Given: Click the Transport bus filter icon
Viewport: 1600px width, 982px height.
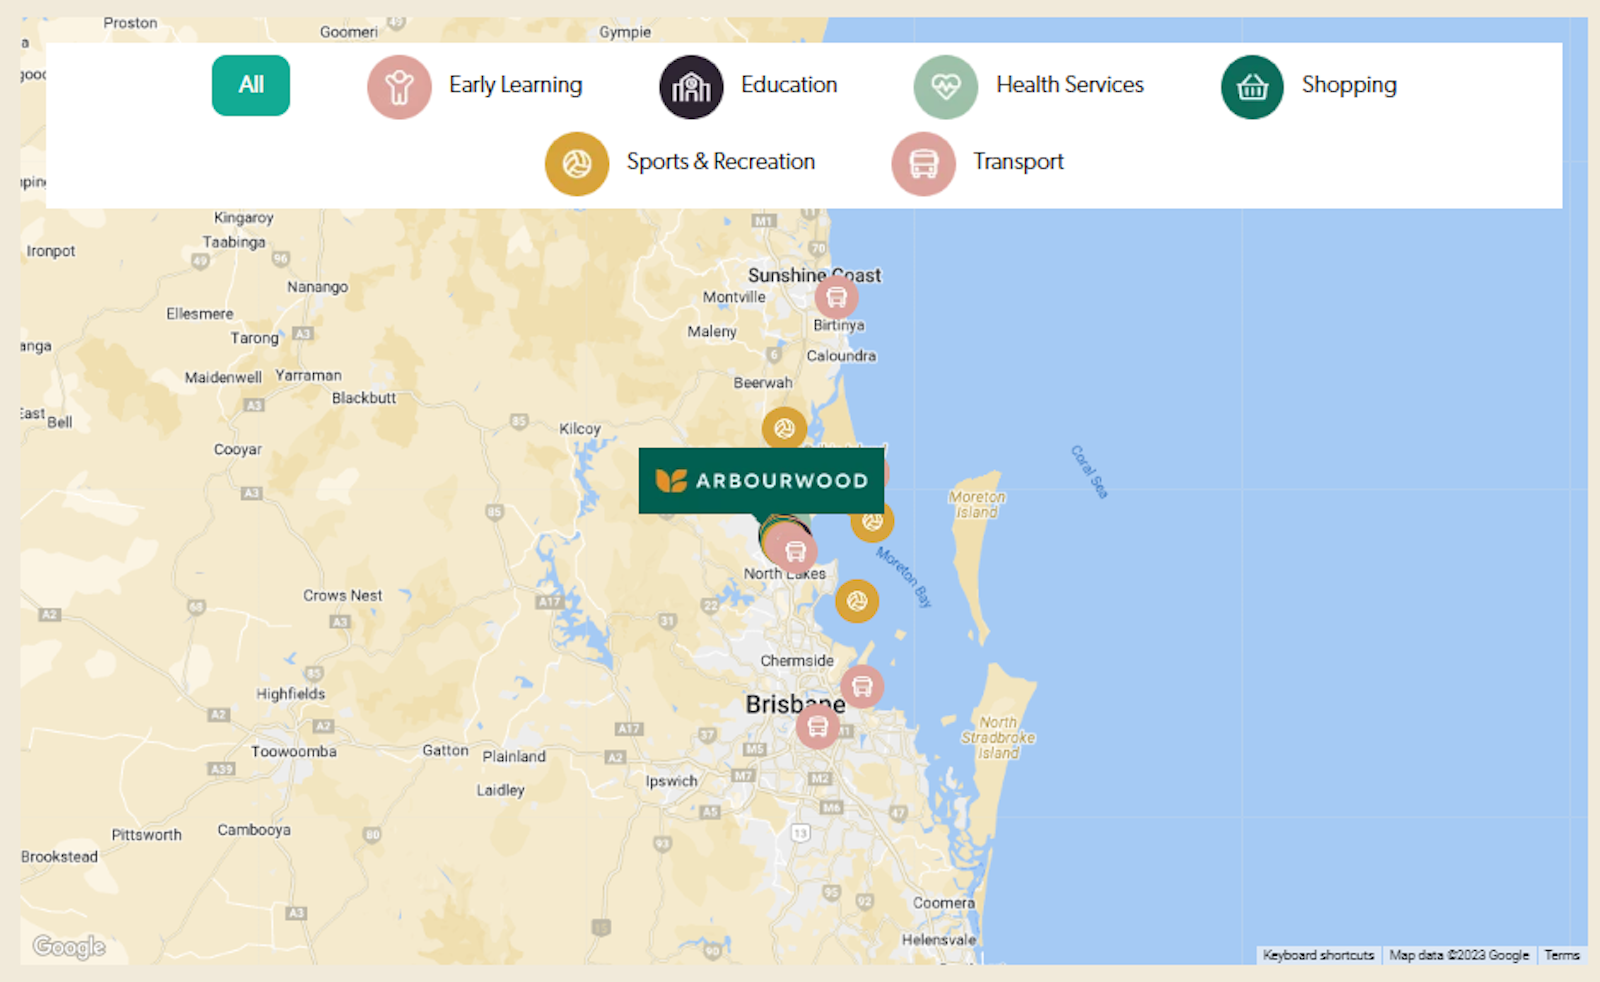Looking at the screenshot, I should coord(923,164).
